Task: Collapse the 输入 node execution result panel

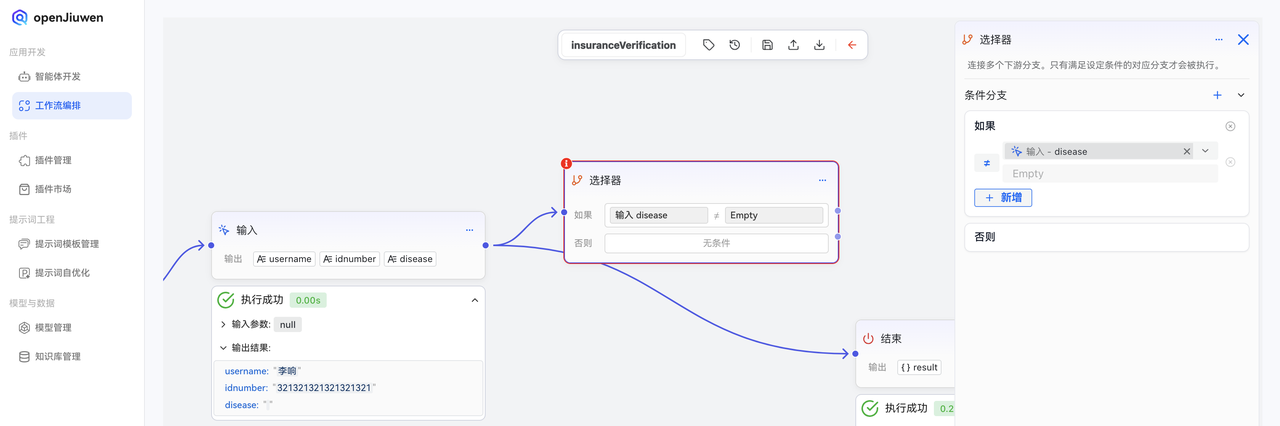Action: tap(475, 300)
